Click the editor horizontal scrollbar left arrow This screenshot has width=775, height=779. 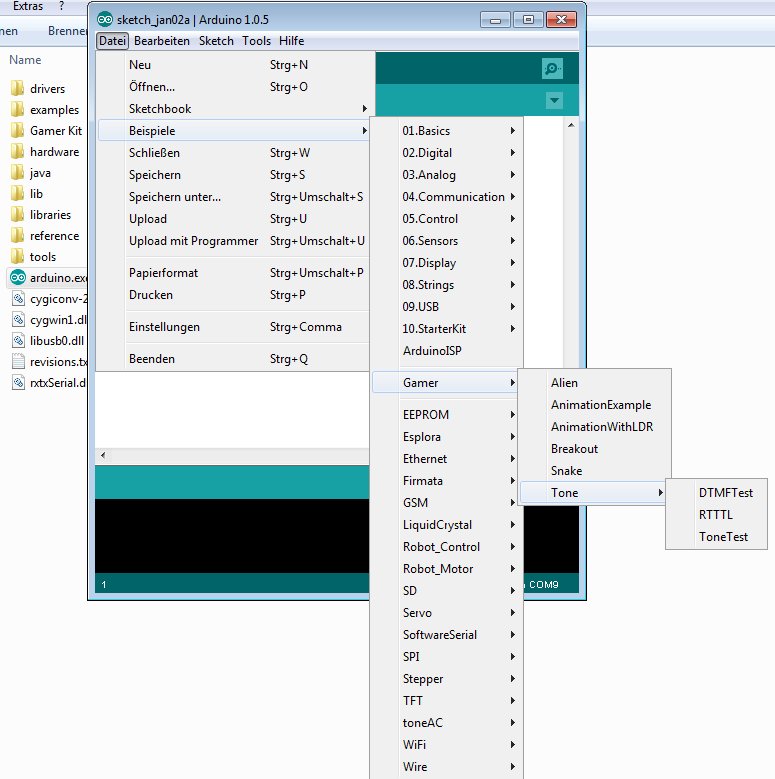(101, 456)
